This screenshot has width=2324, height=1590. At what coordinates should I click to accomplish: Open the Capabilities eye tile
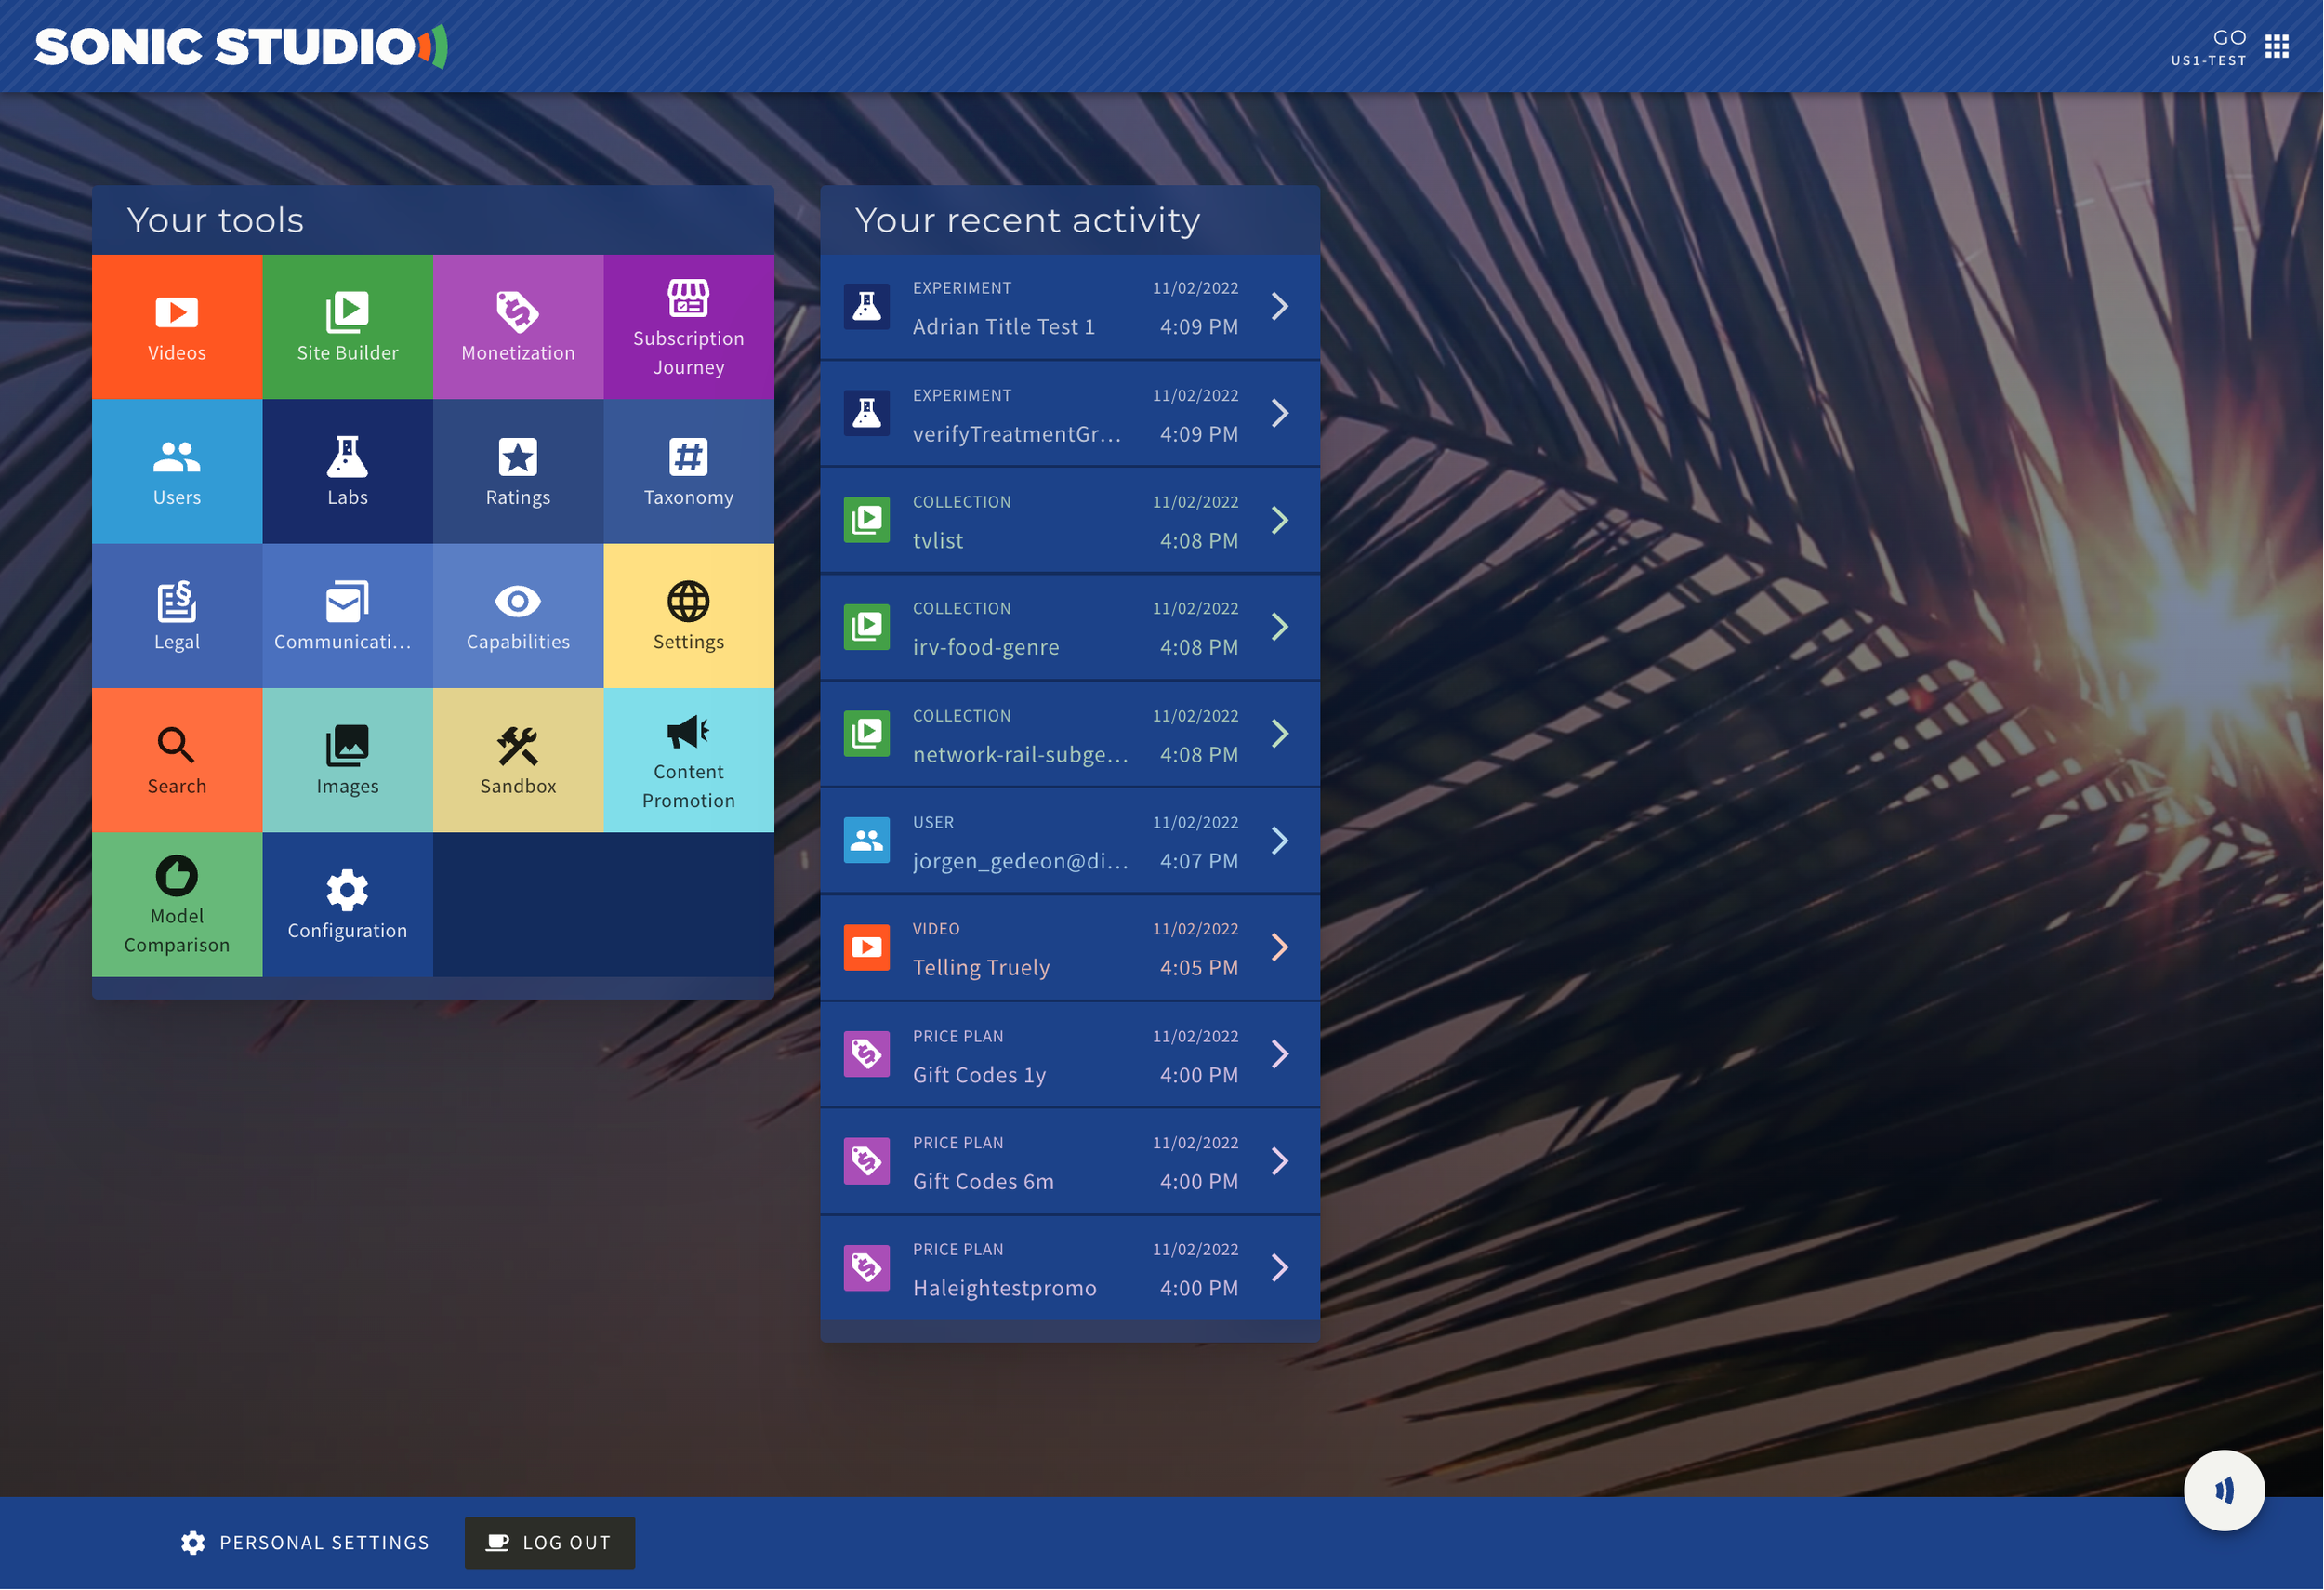[x=517, y=616]
